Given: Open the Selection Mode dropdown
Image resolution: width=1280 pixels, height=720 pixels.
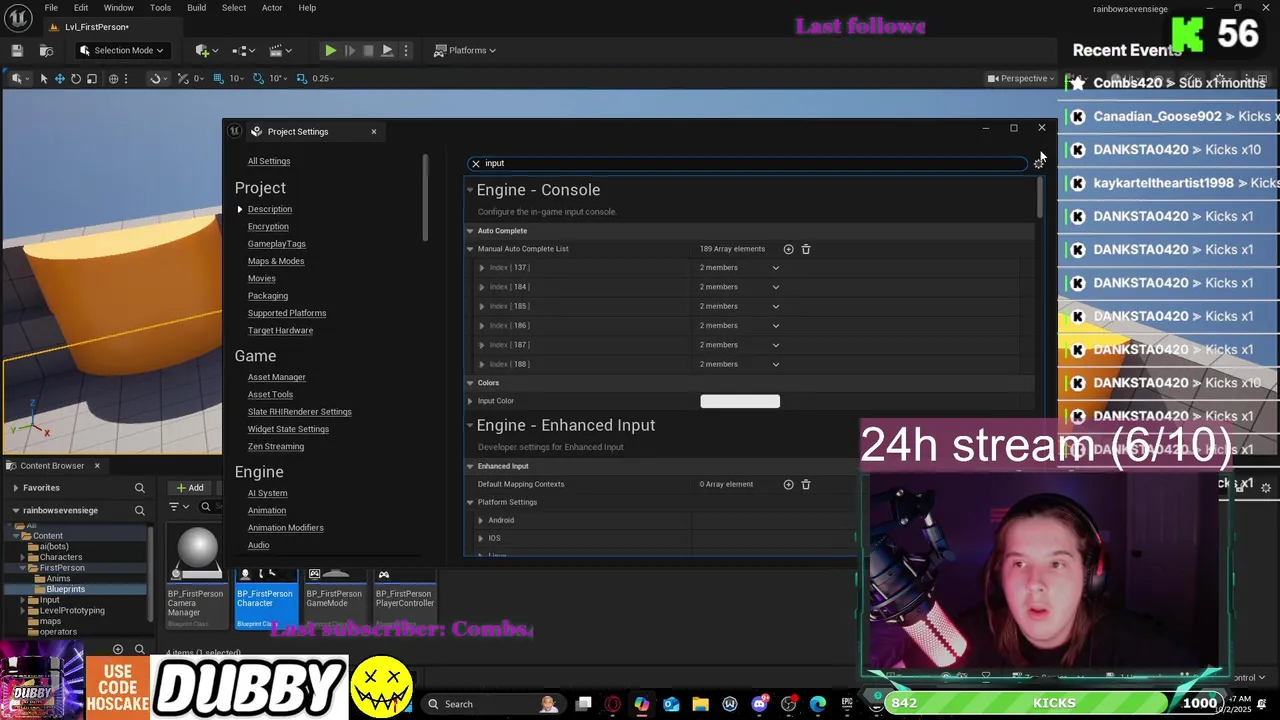Looking at the screenshot, I should click(x=121, y=50).
